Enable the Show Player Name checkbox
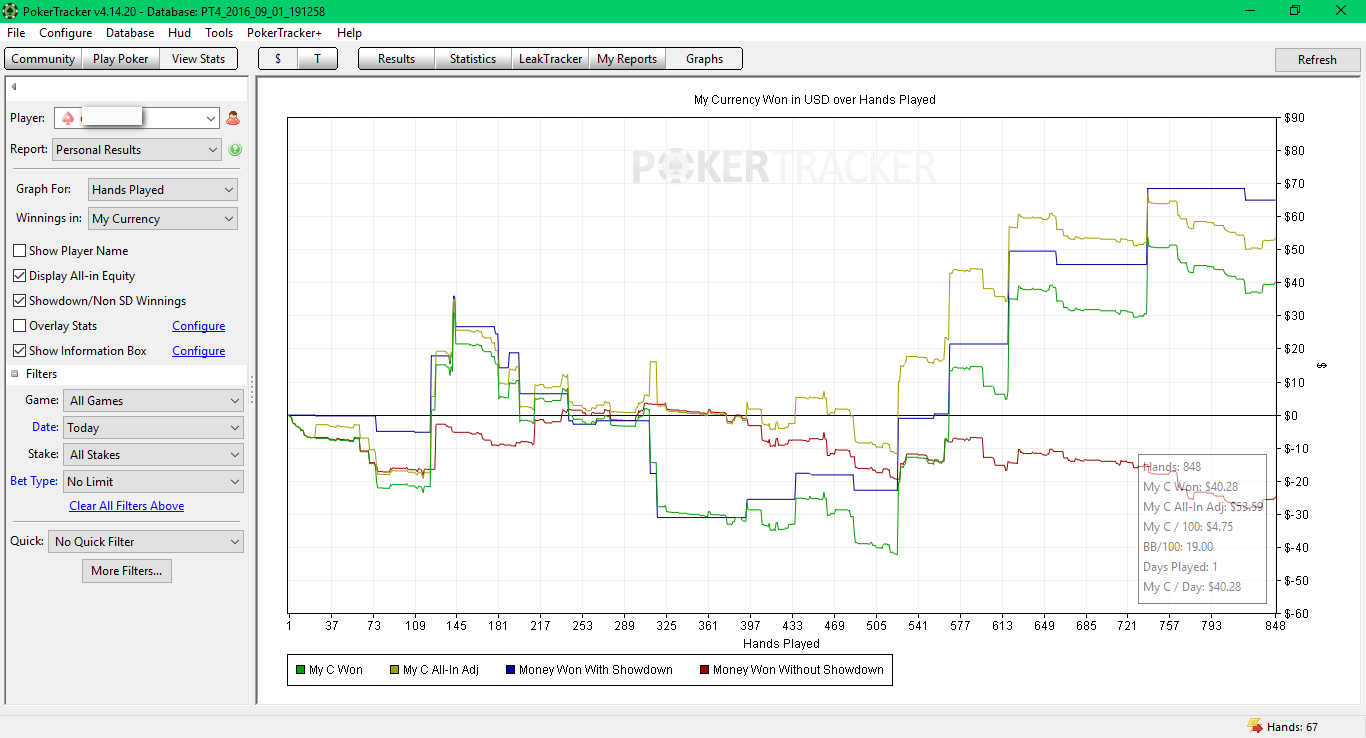 [x=19, y=251]
